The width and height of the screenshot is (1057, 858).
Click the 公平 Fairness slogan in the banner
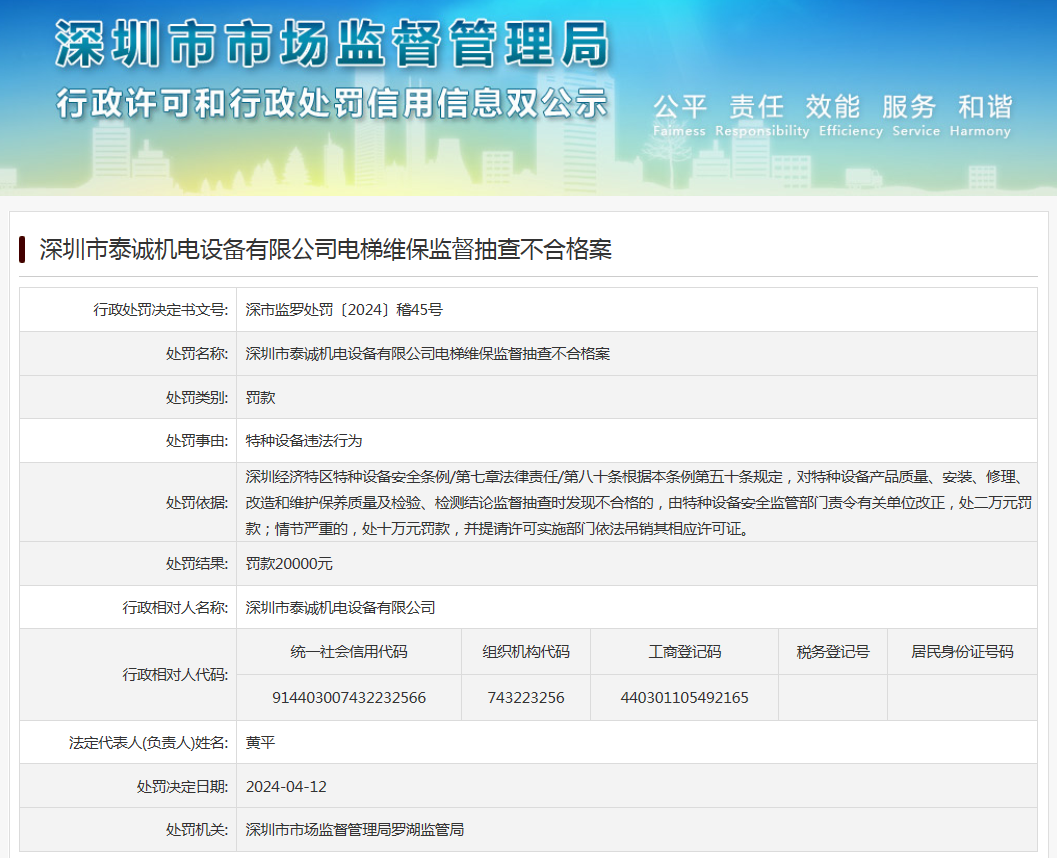680,116
